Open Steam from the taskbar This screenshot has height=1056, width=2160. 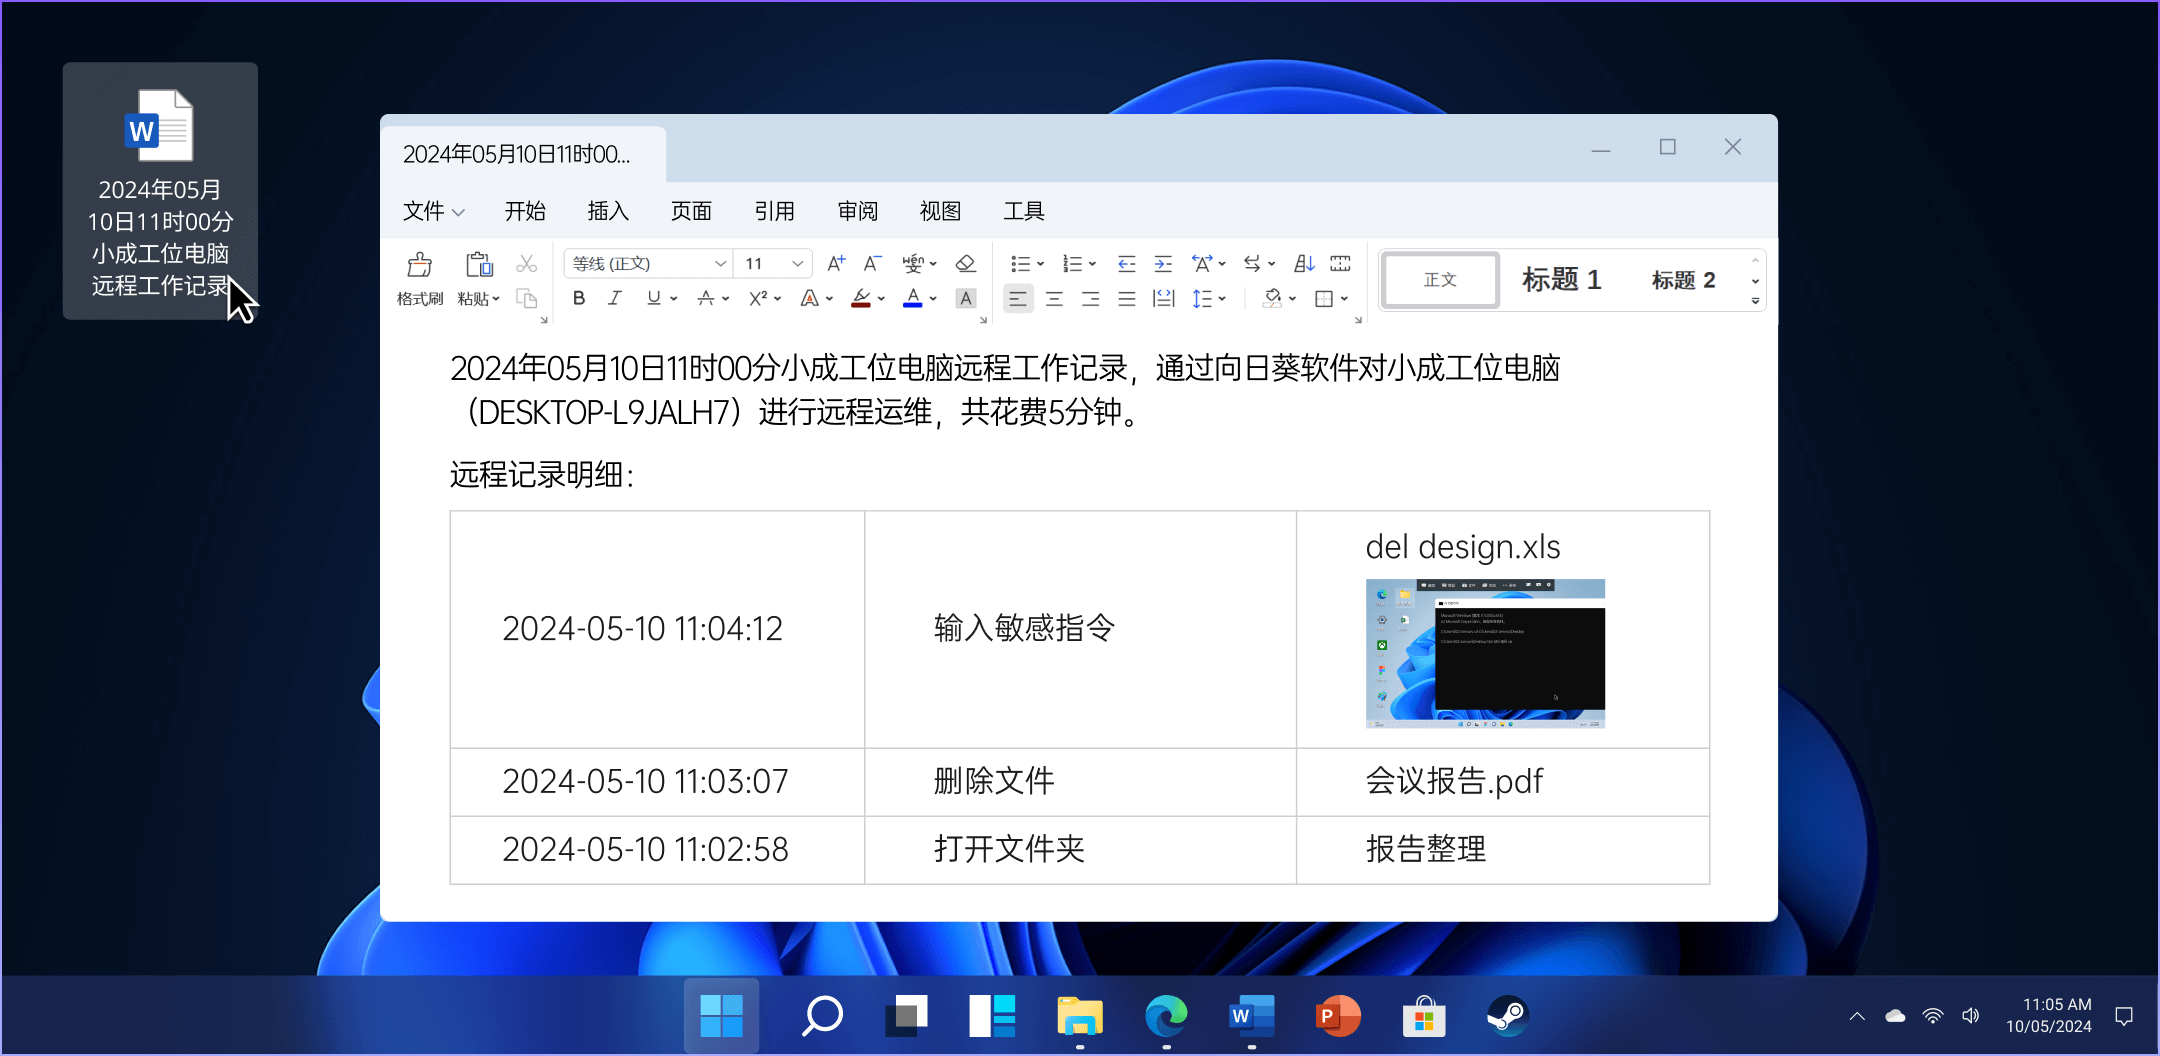(1506, 1017)
